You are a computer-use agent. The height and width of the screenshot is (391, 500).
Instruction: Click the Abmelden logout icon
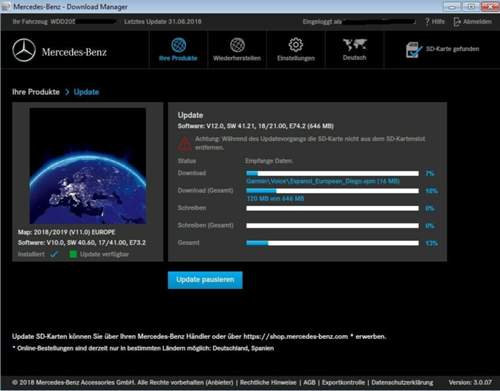click(457, 22)
